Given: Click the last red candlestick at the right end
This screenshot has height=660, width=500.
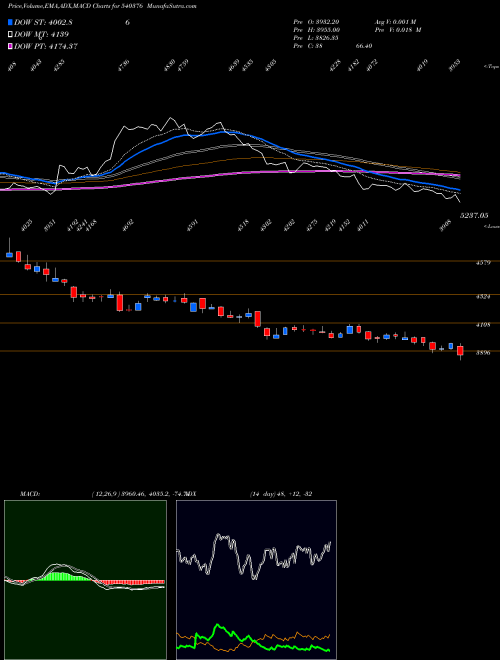Looking at the screenshot, I should click(x=460, y=351).
